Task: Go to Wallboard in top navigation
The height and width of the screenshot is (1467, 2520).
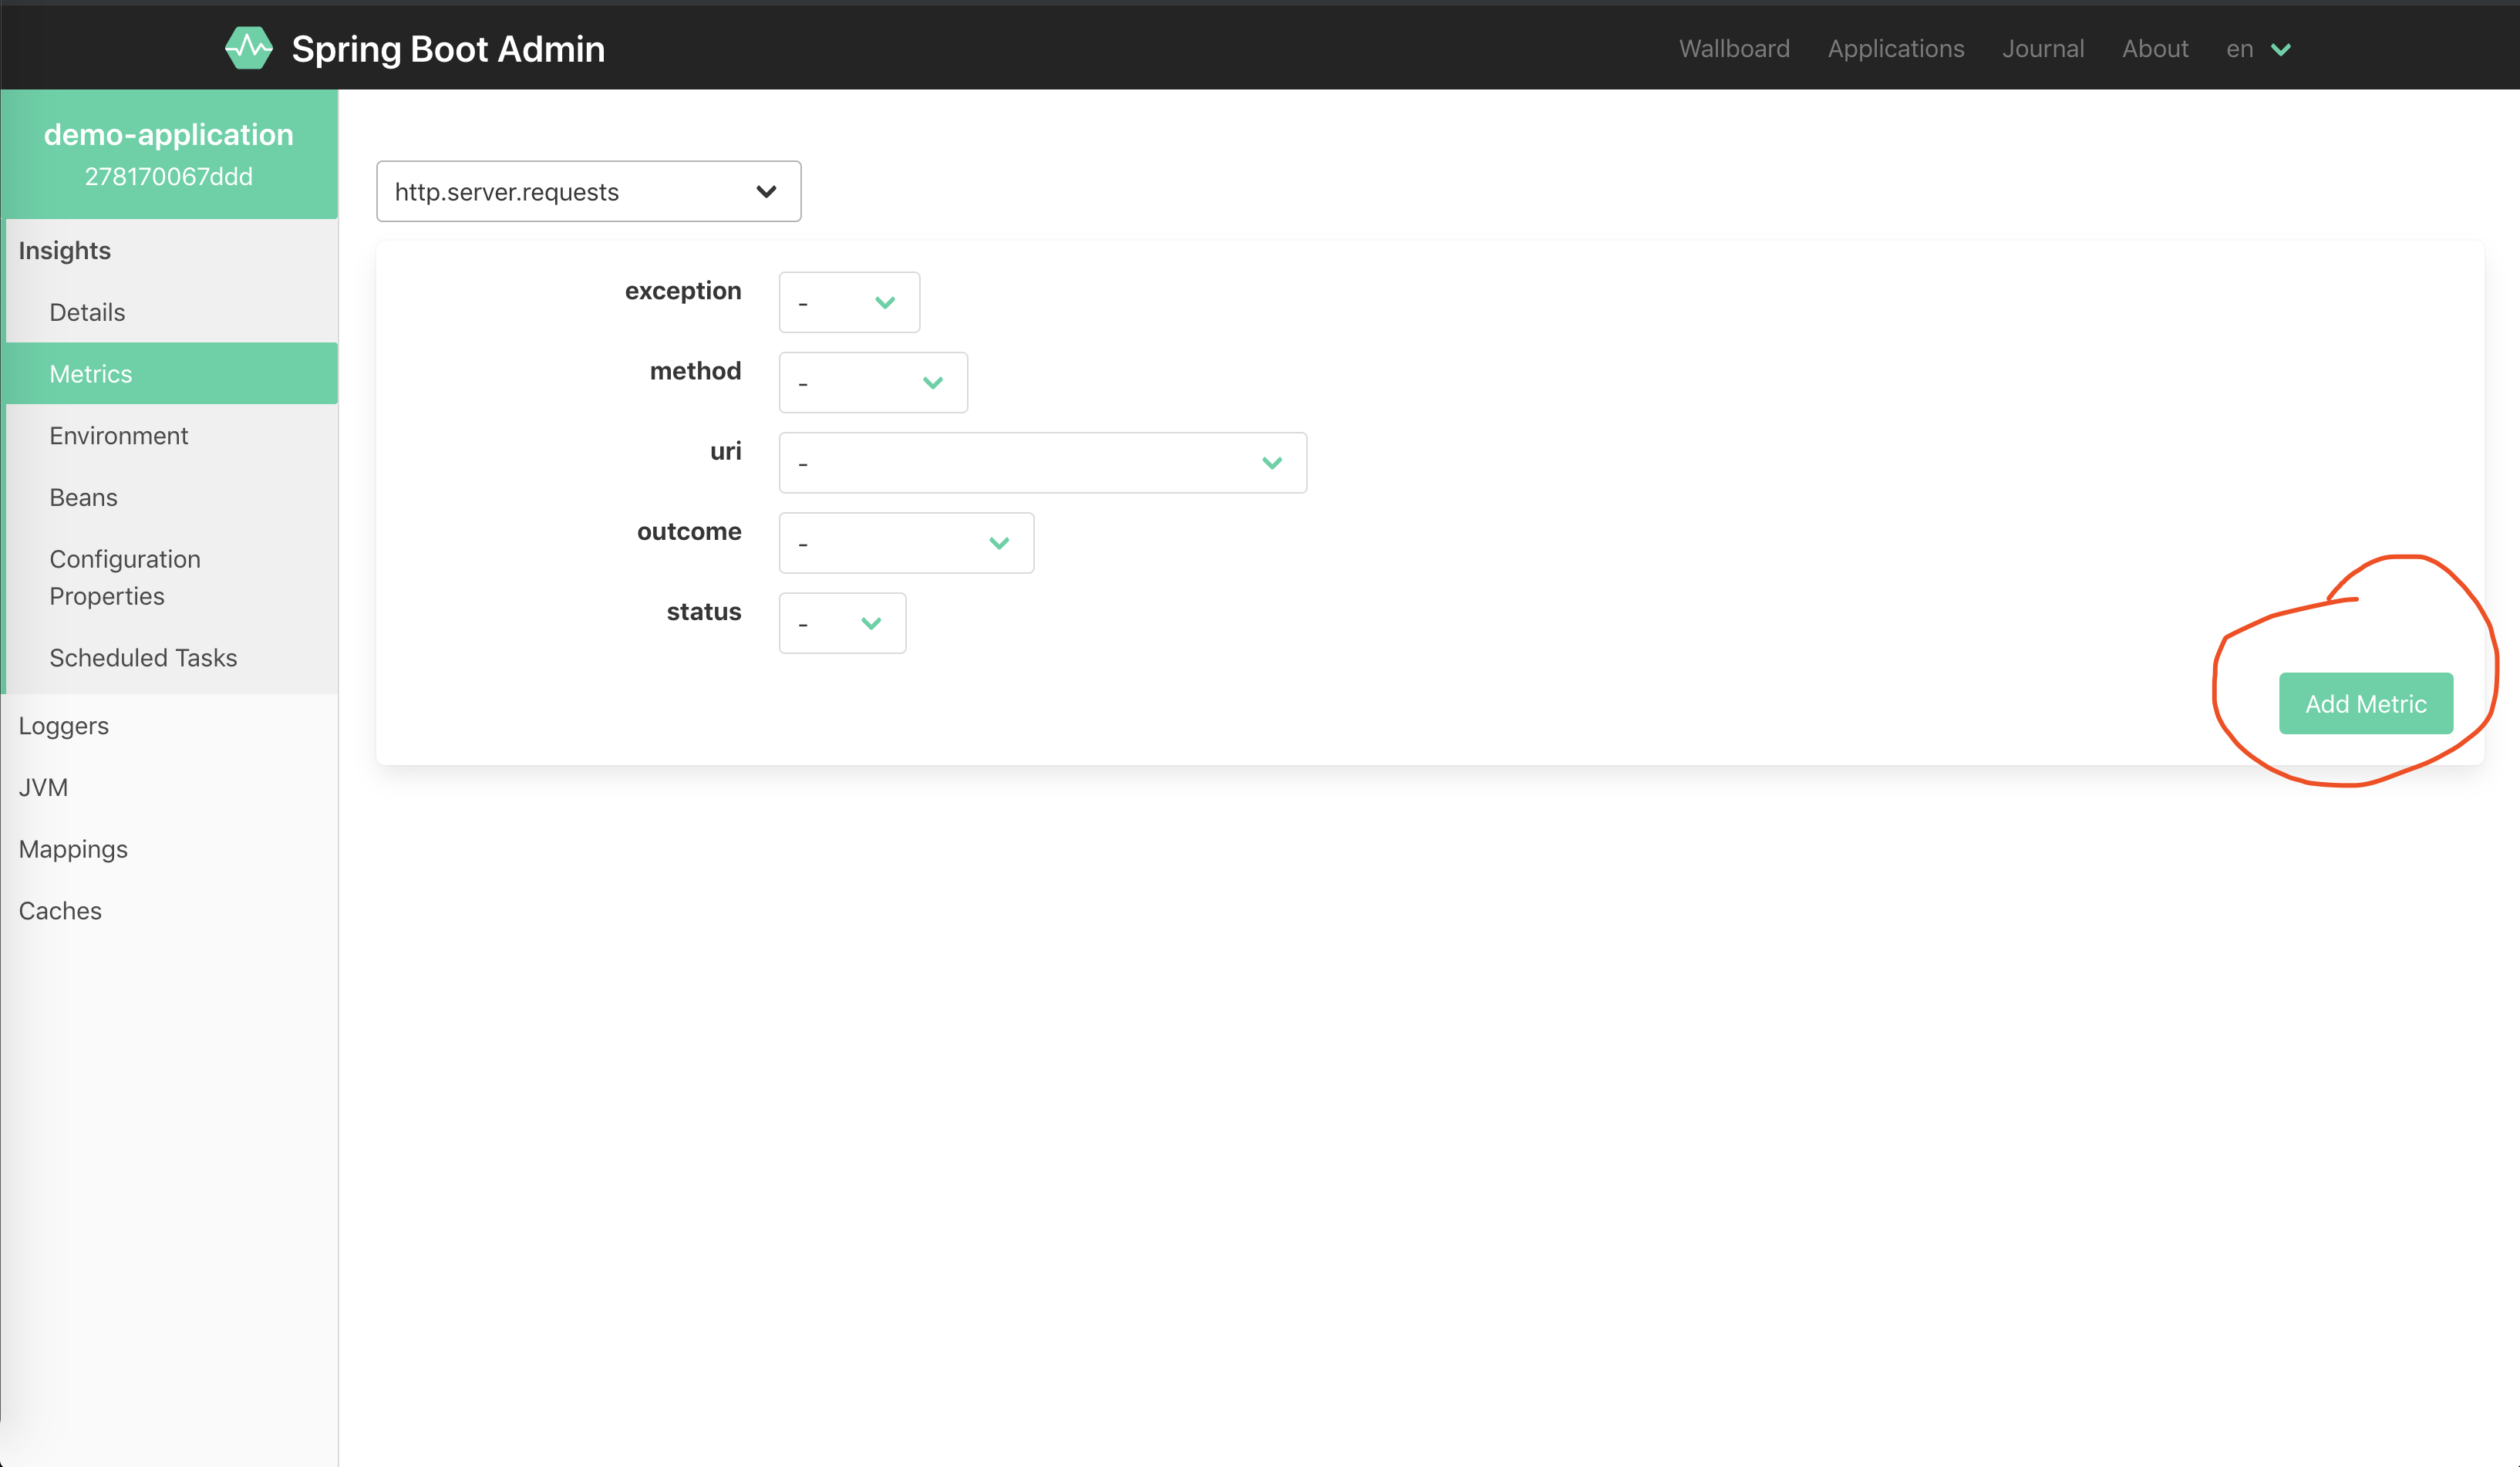Action: (x=1734, y=49)
